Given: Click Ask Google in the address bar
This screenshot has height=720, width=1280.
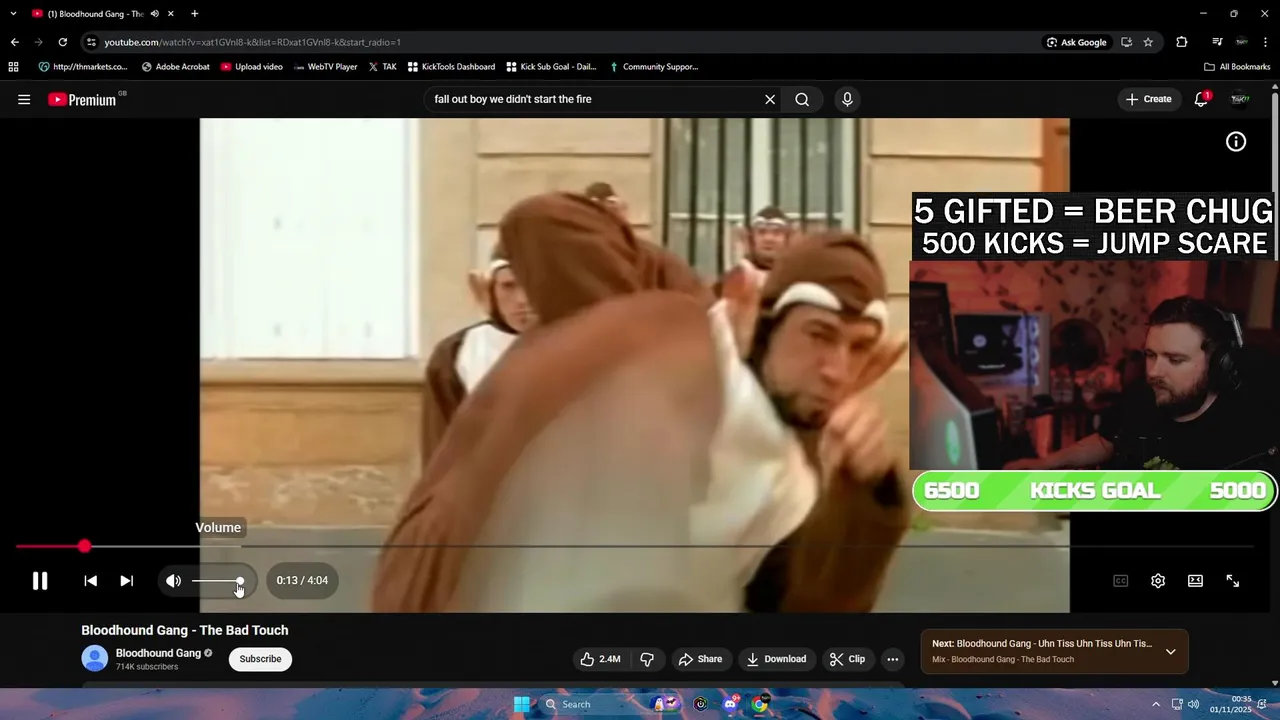Looking at the screenshot, I should click(1076, 42).
